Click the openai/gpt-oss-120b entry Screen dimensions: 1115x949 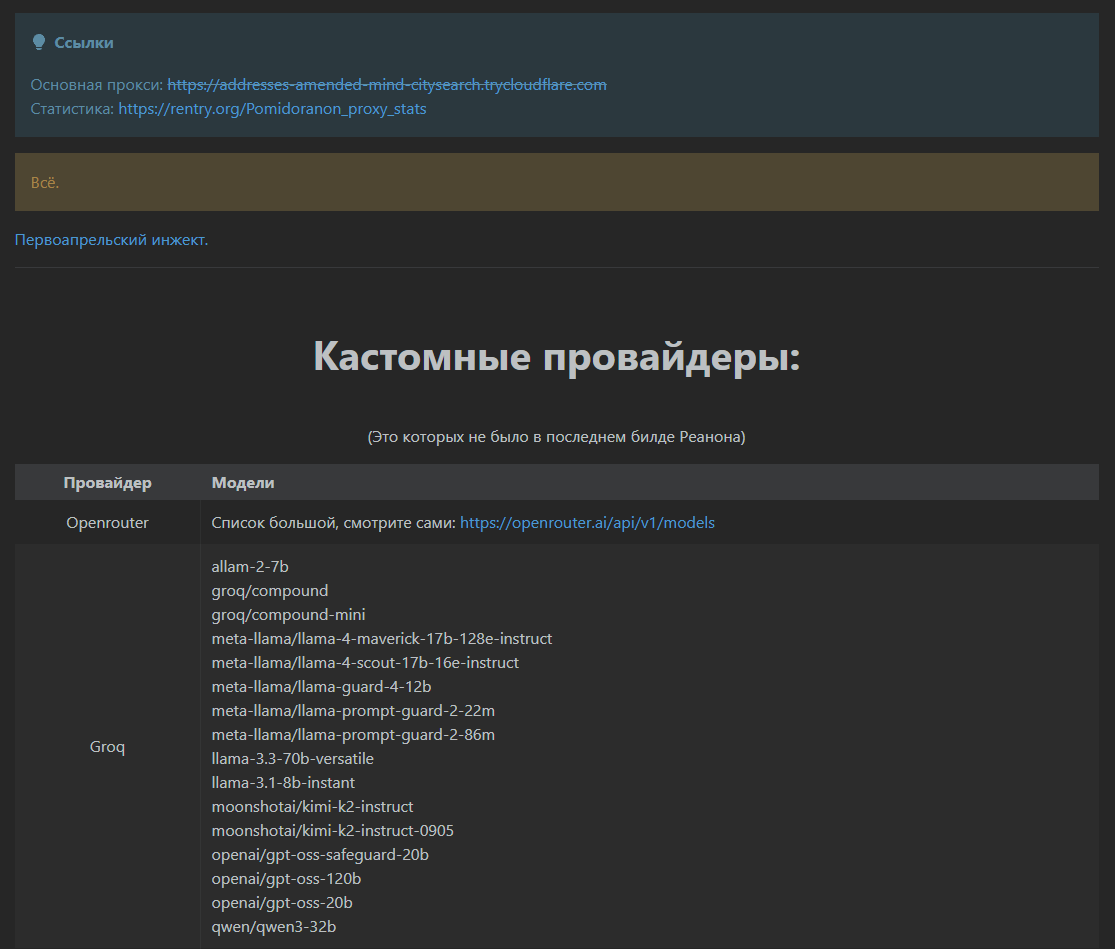click(286, 879)
